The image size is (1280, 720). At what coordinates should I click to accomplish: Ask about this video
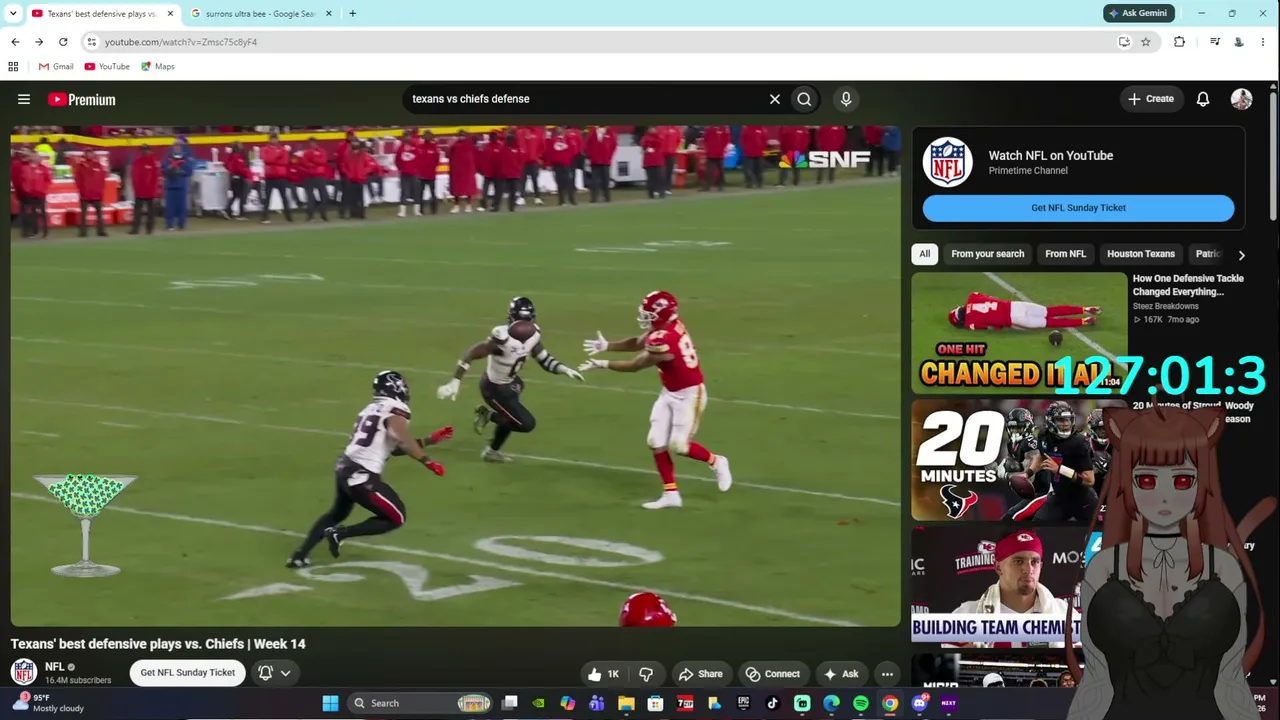pyautogui.click(x=841, y=674)
